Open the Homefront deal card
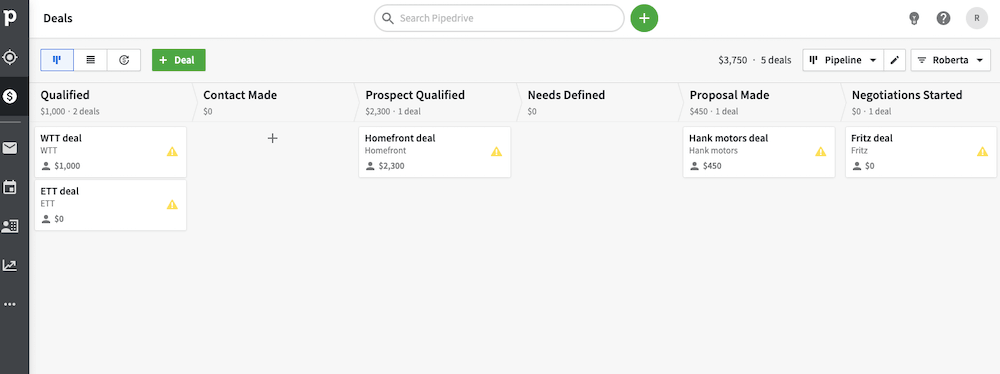The image size is (1000, 374). [x=434, y=152]
